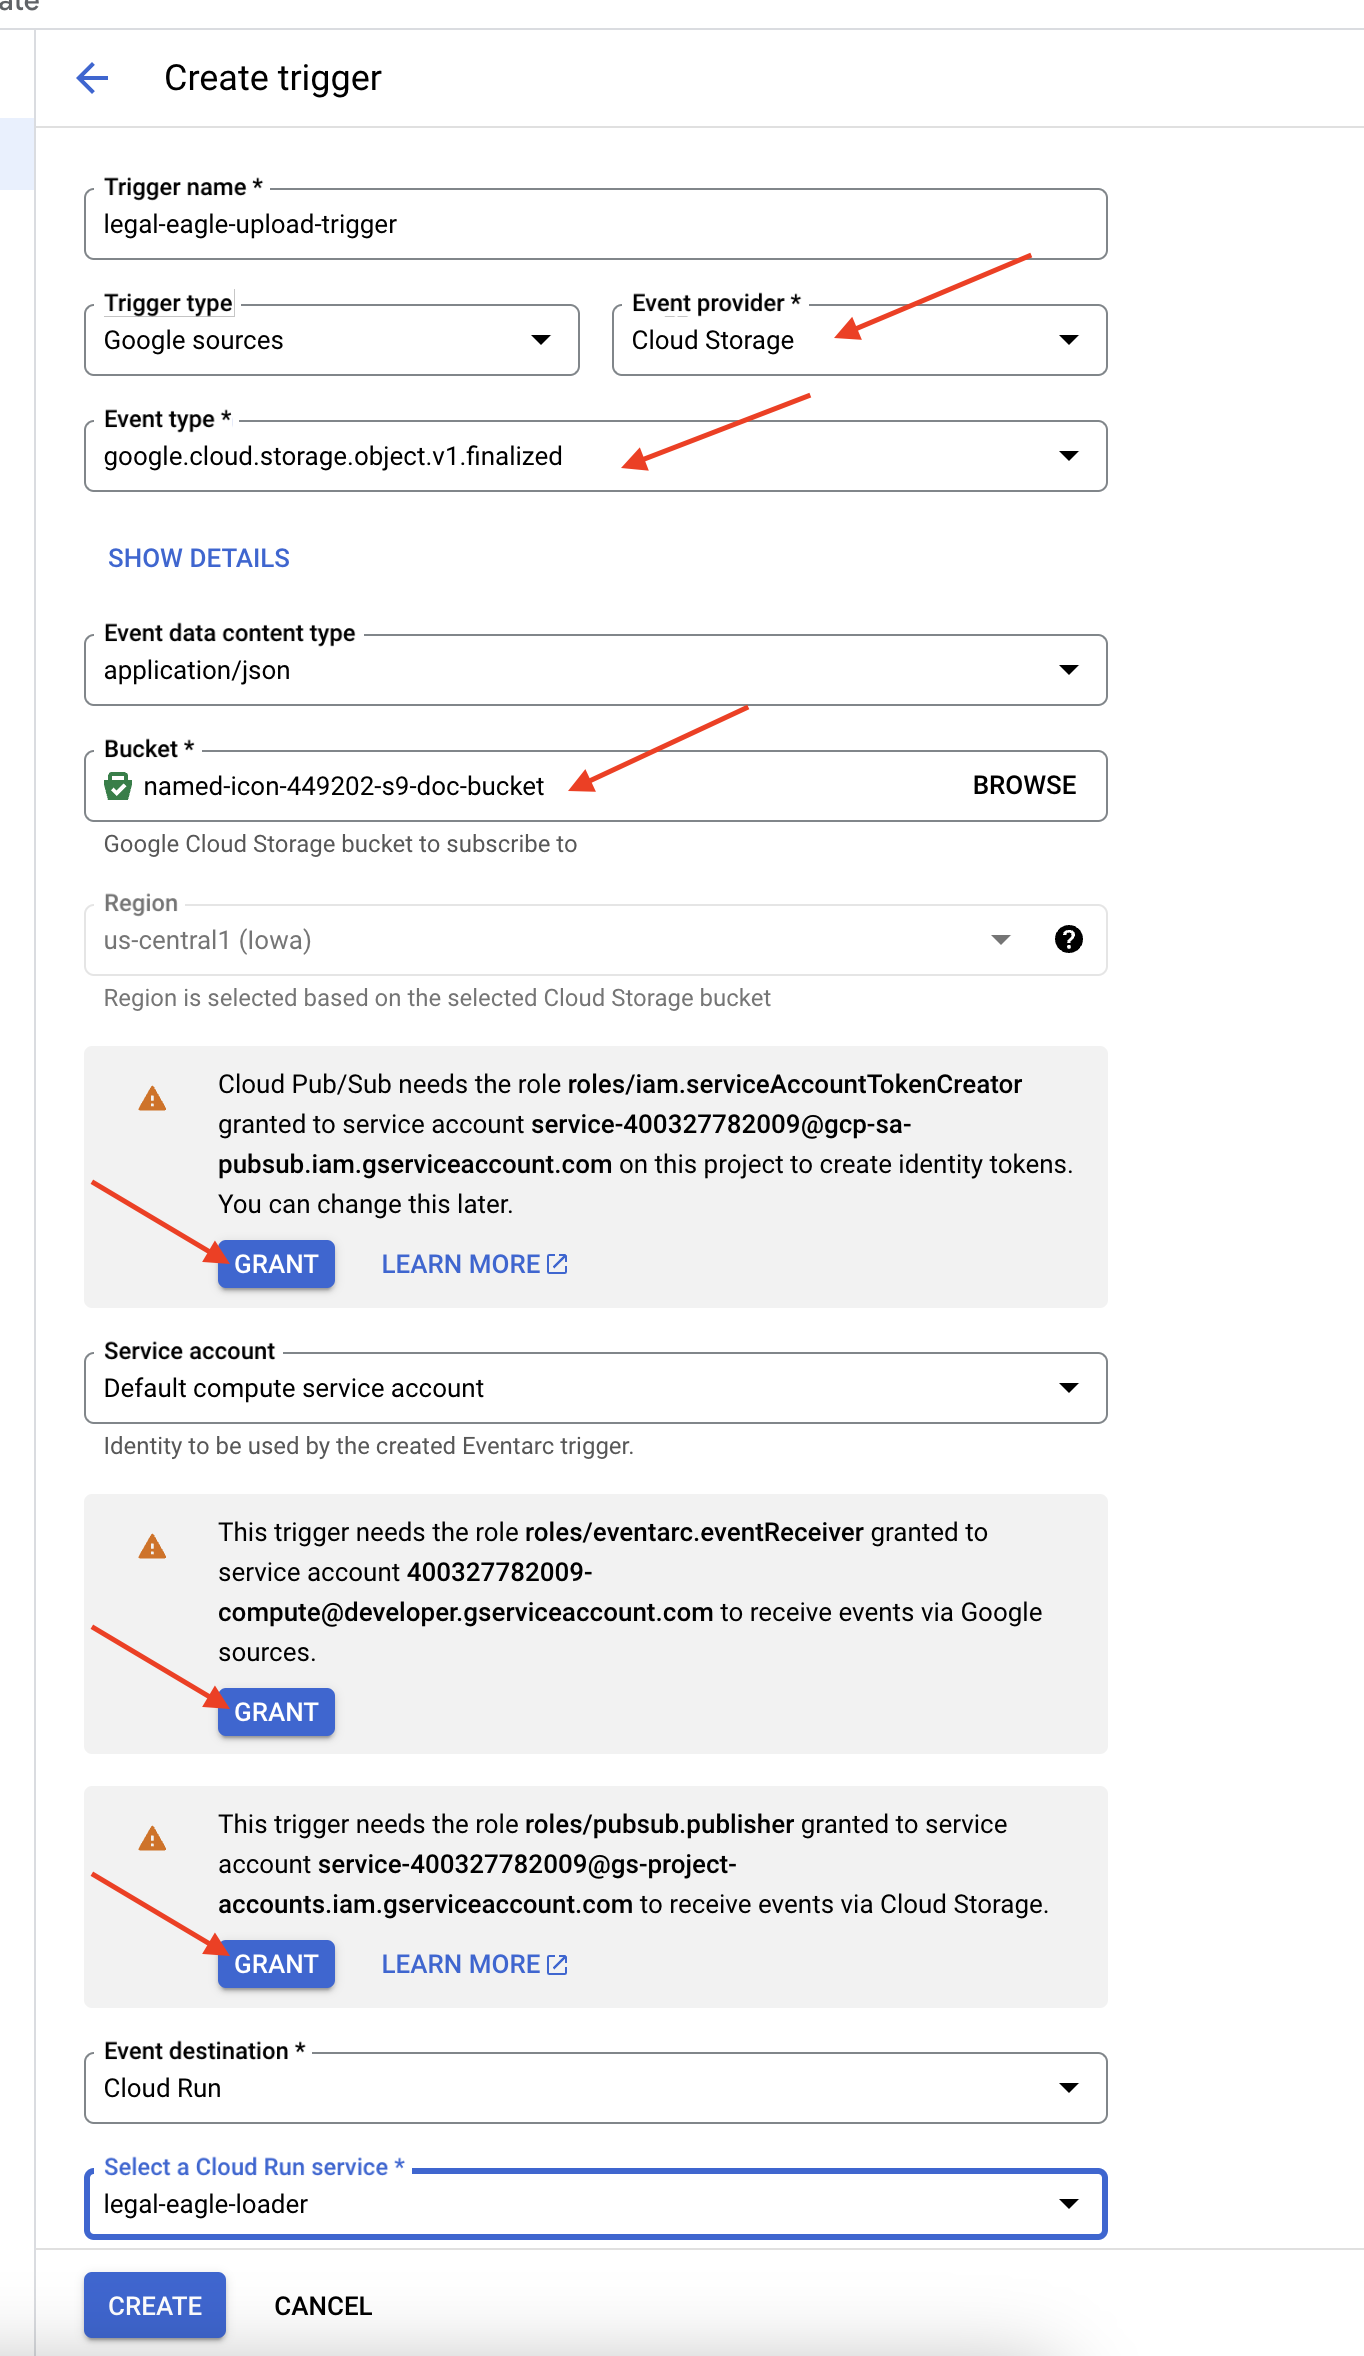Viewport: 1364px width, 2356px height.
Task: Grant the serviceAccountTokenCreator role
Action: (x=276, y=1264)
